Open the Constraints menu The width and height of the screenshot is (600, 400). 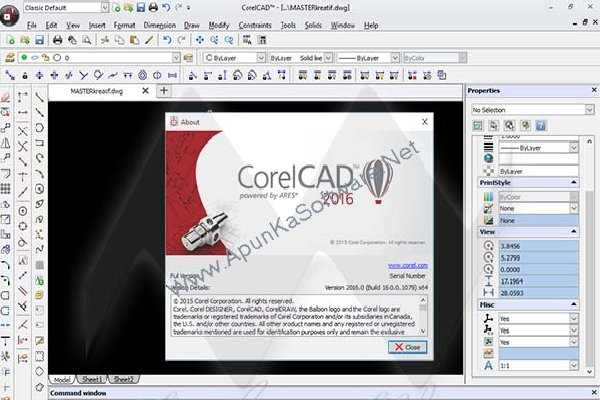click(x=255, y=25)
